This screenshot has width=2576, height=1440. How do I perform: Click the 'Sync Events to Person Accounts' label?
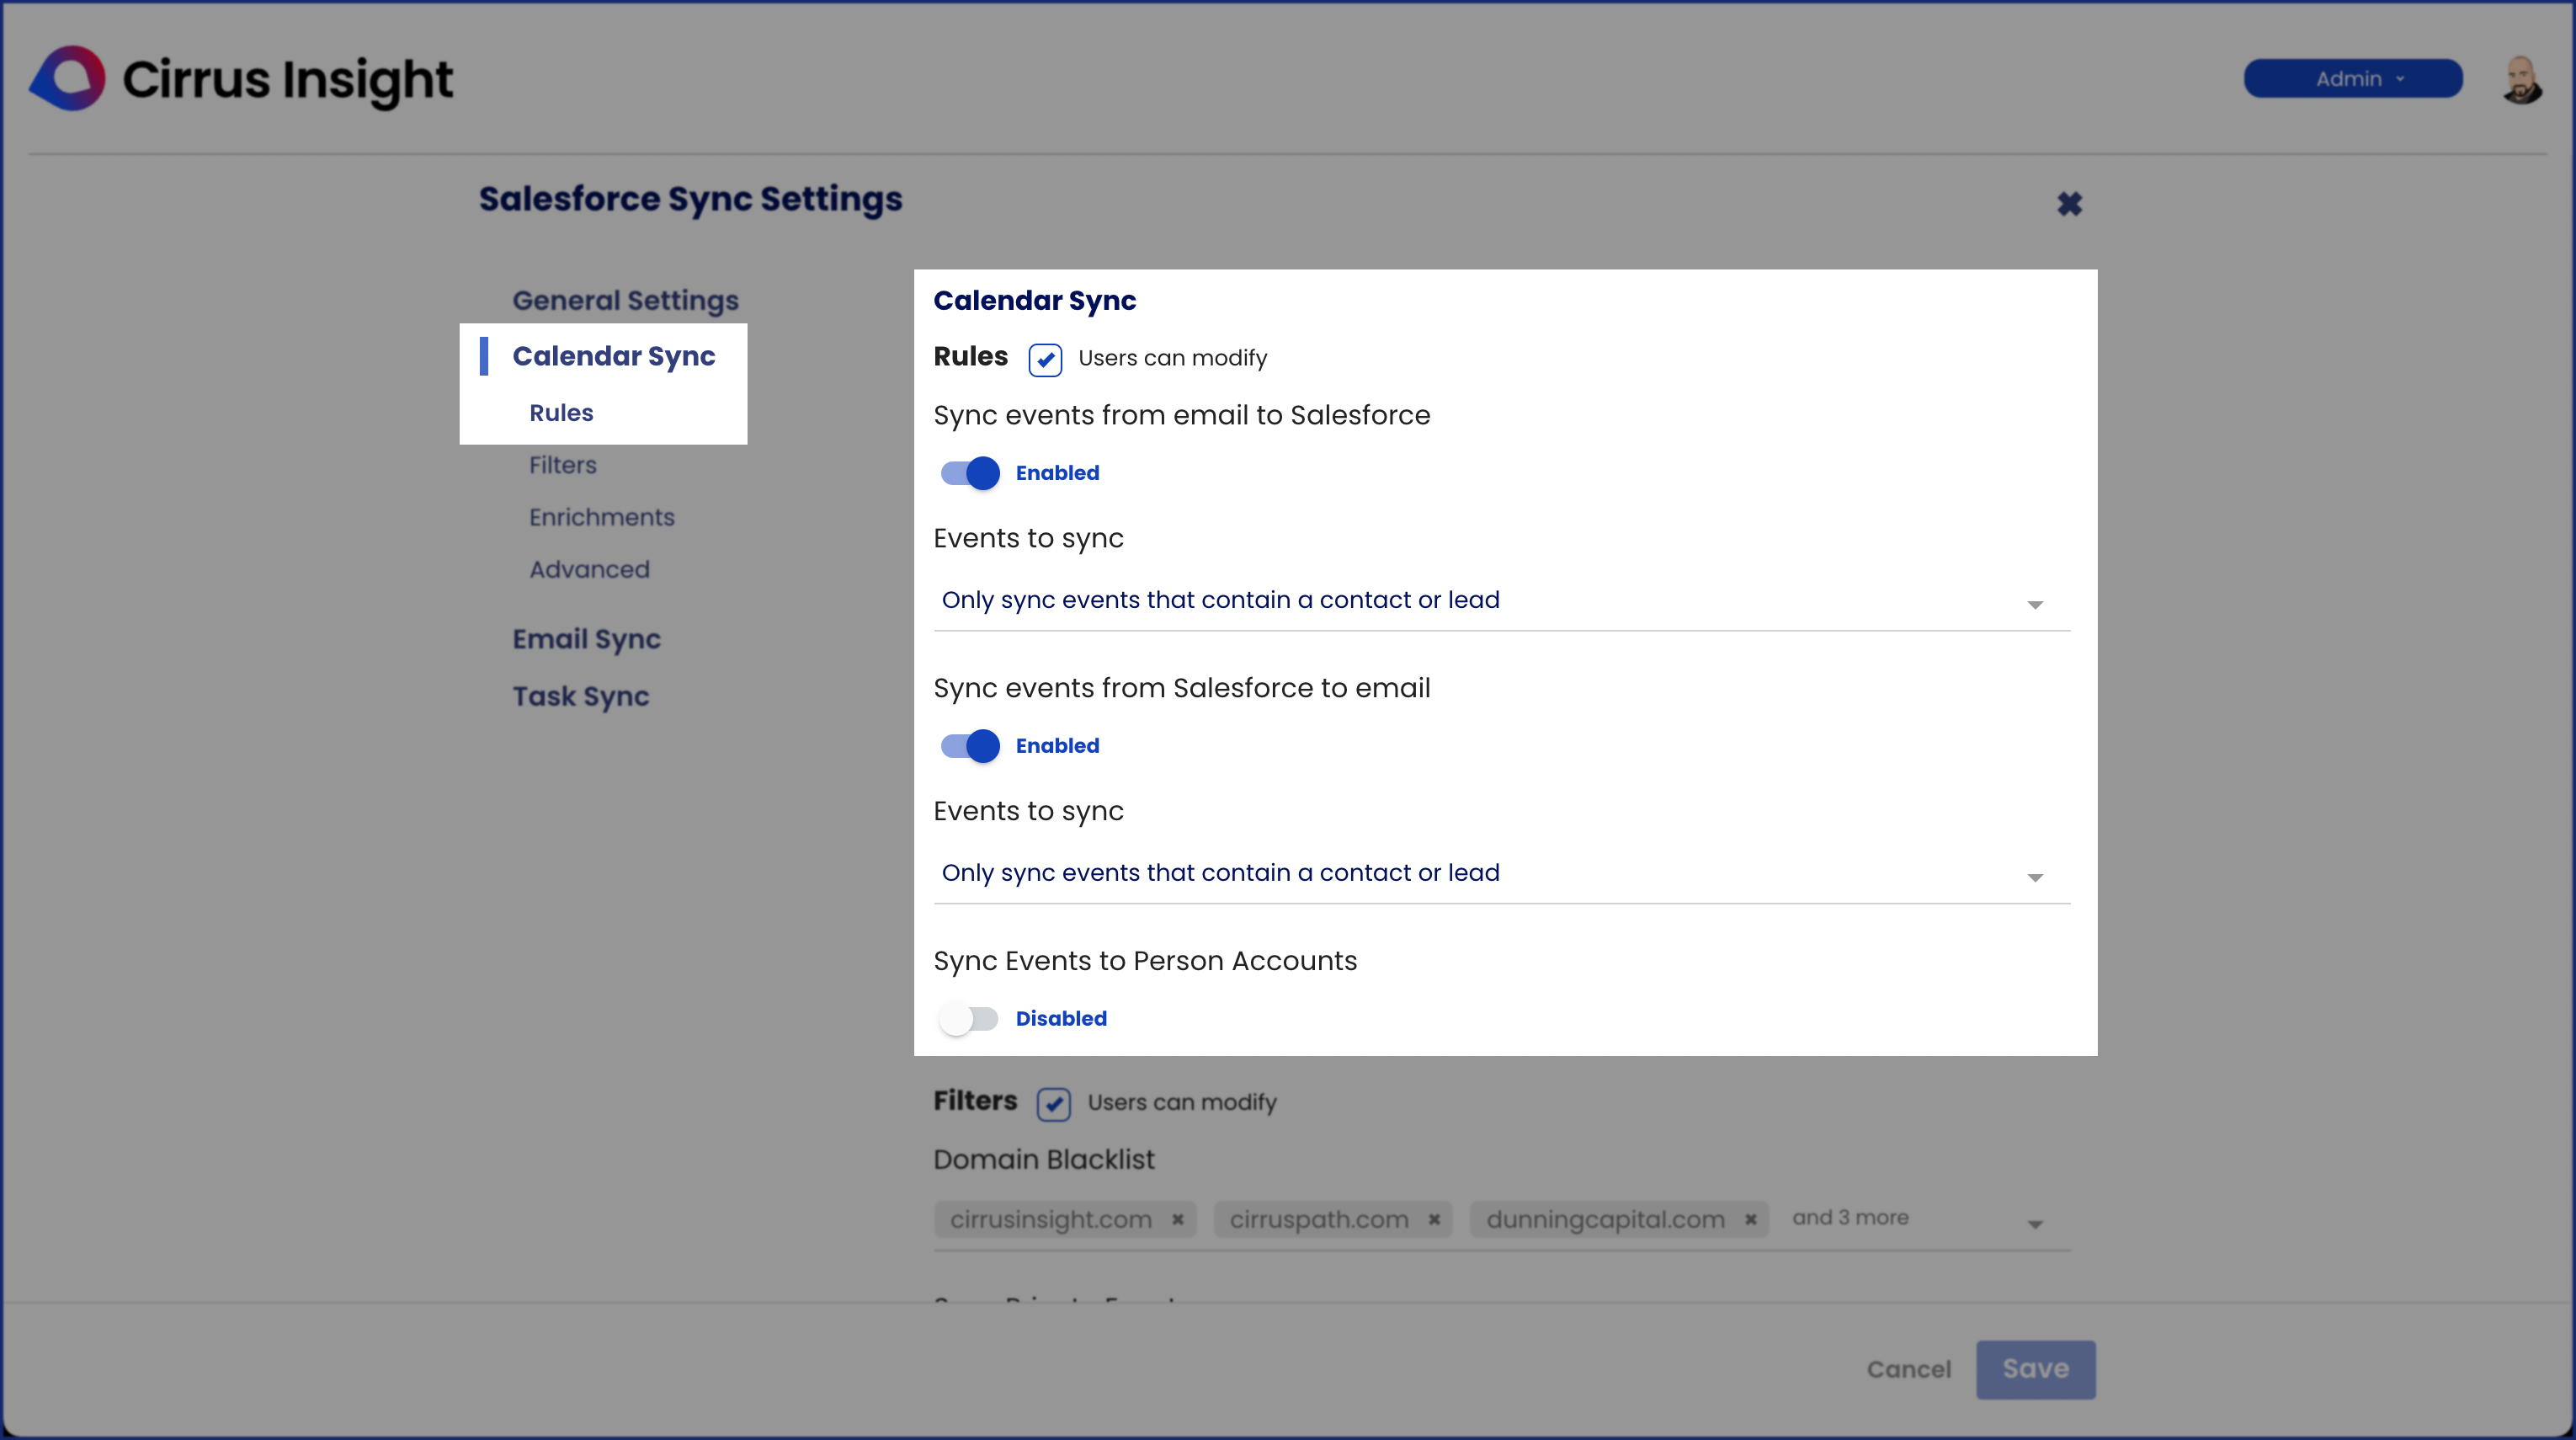pos(1145,961)
